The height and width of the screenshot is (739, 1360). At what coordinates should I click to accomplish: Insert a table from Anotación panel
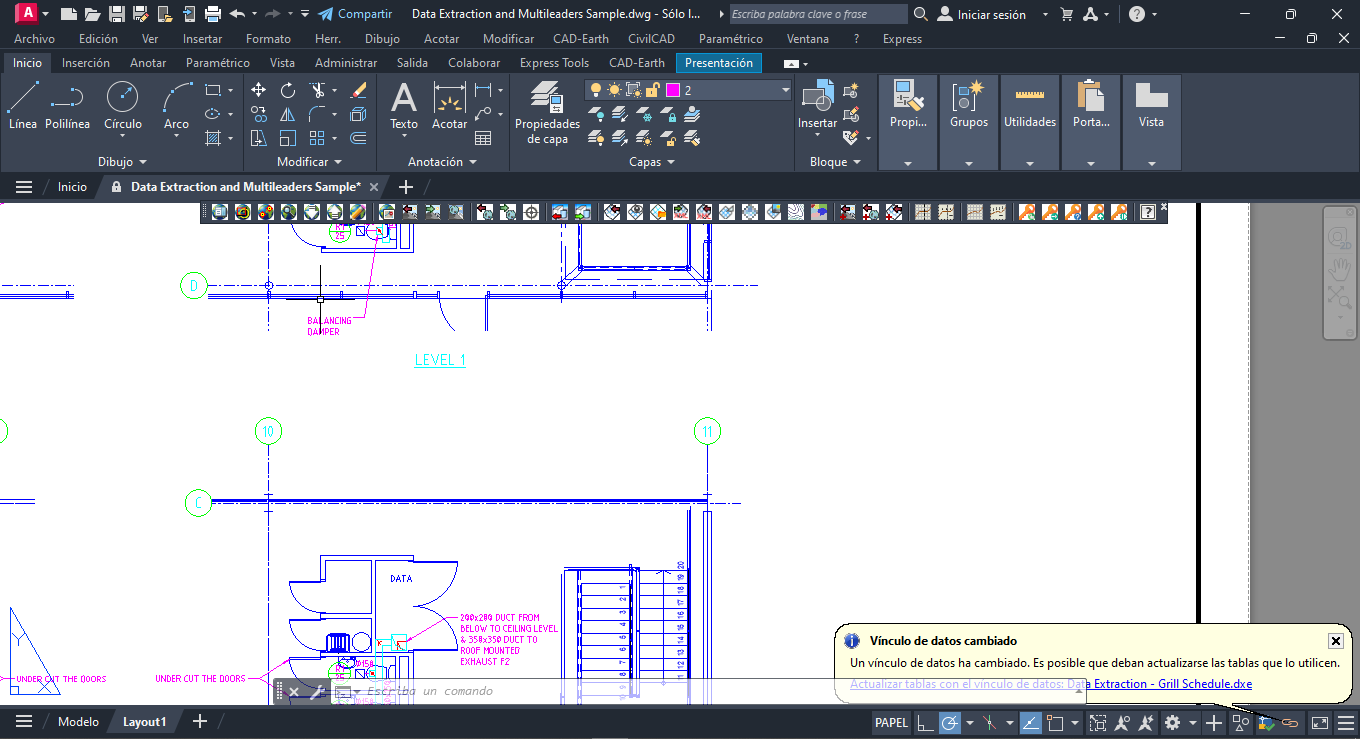(484, 138)
